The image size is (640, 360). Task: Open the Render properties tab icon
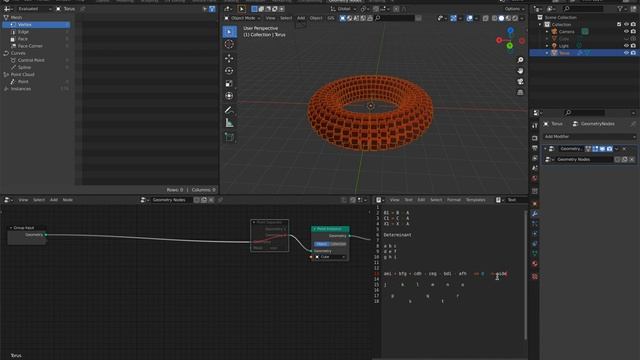535,138
